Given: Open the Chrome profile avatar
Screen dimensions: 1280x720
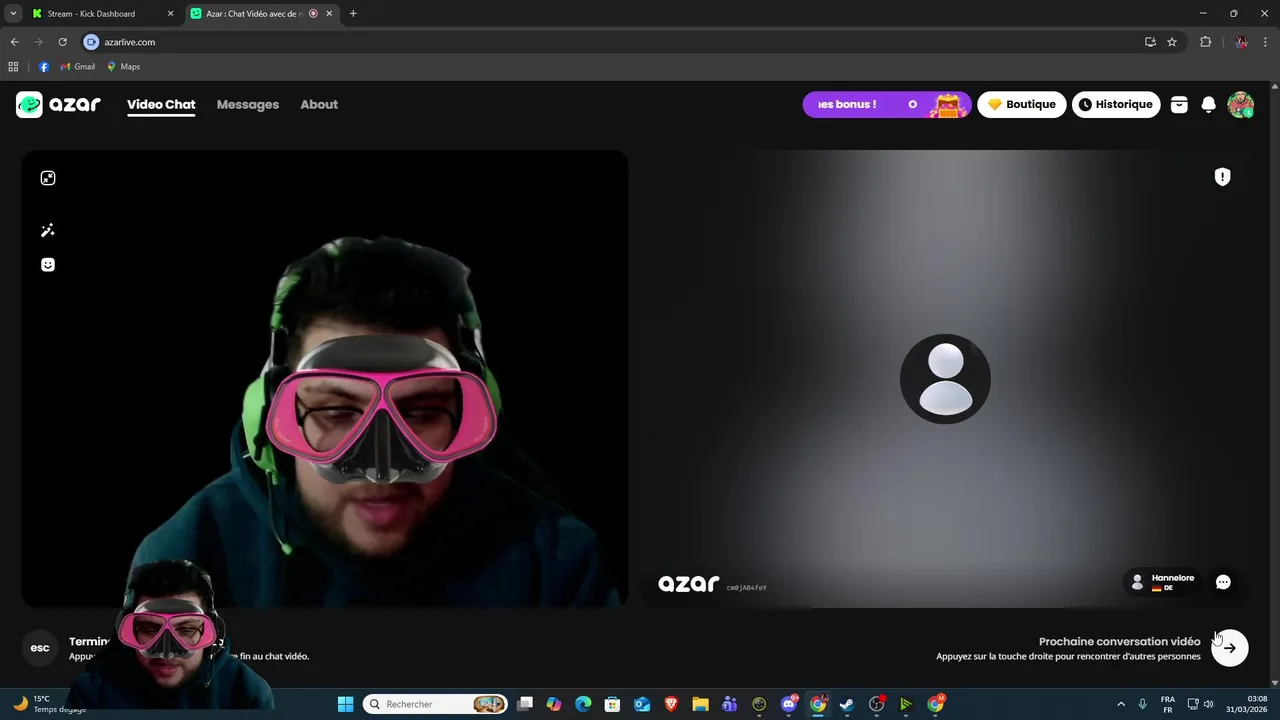Looking at the screenshot, I should click(x=1241, y=42).
